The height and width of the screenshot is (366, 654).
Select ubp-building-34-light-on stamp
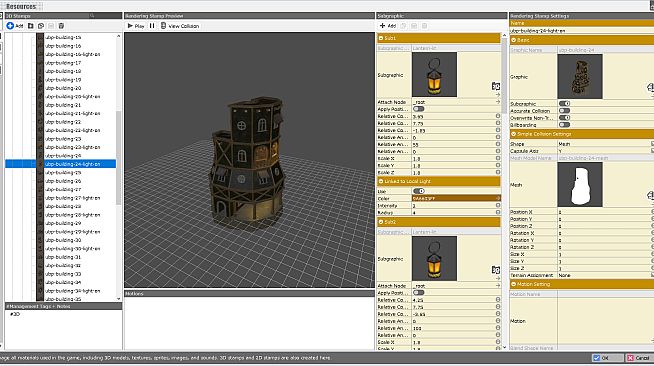[x=73, y=291]
